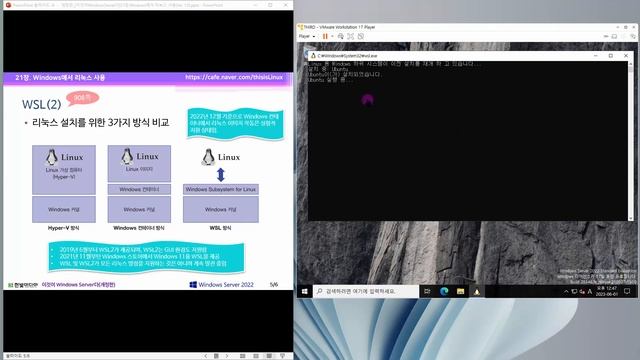Send Ctrl+Alt+Del to the virtual machine

[340, 36]
